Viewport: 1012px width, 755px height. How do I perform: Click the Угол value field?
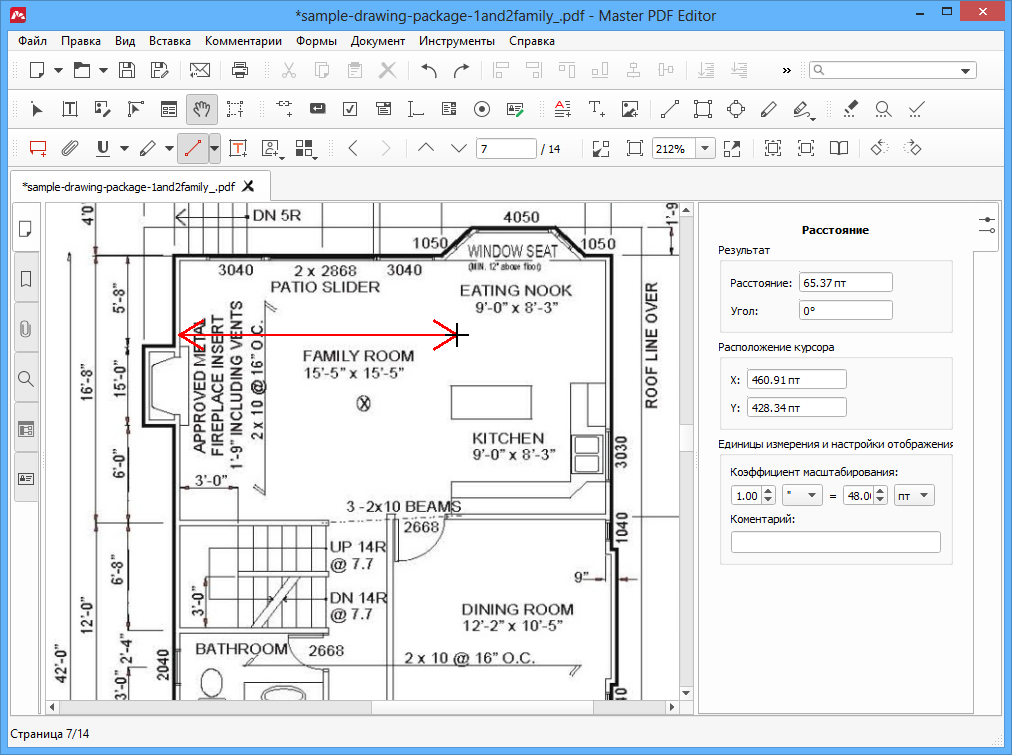click(x=845, y=310)
